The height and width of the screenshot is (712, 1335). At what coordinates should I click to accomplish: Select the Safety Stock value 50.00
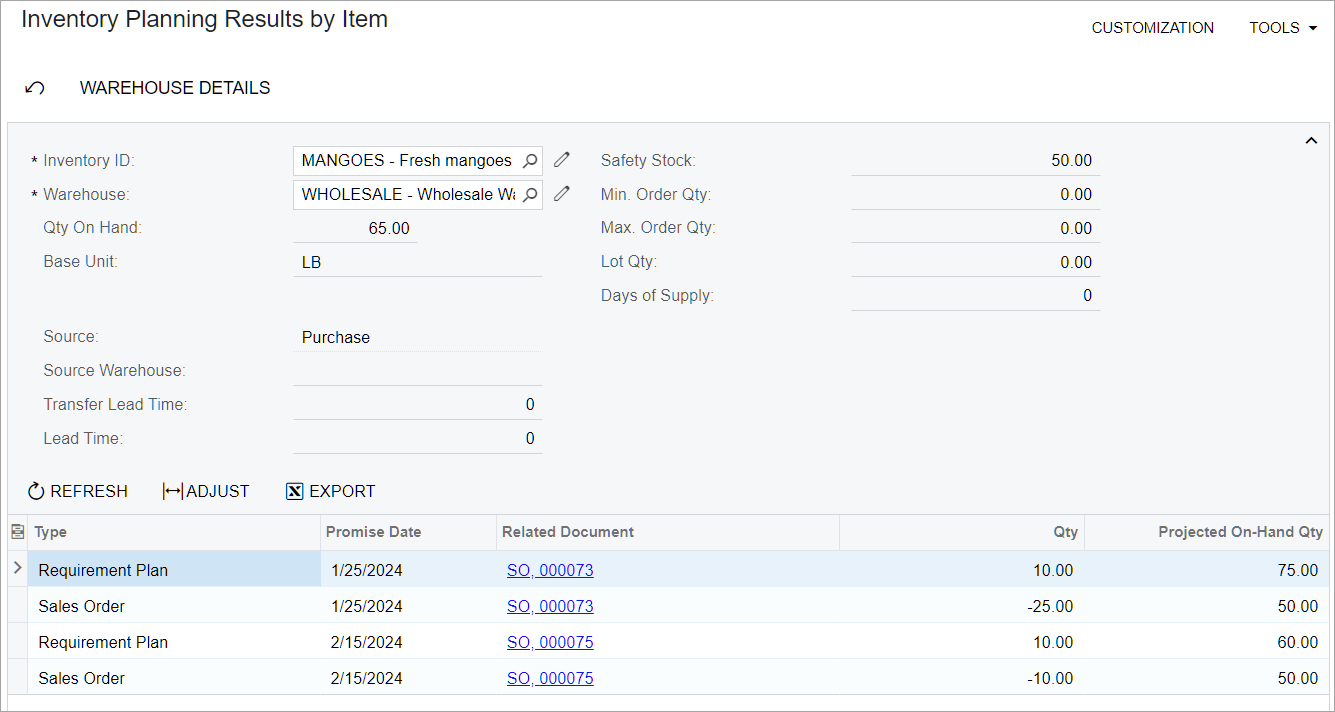click(1071, 160)
